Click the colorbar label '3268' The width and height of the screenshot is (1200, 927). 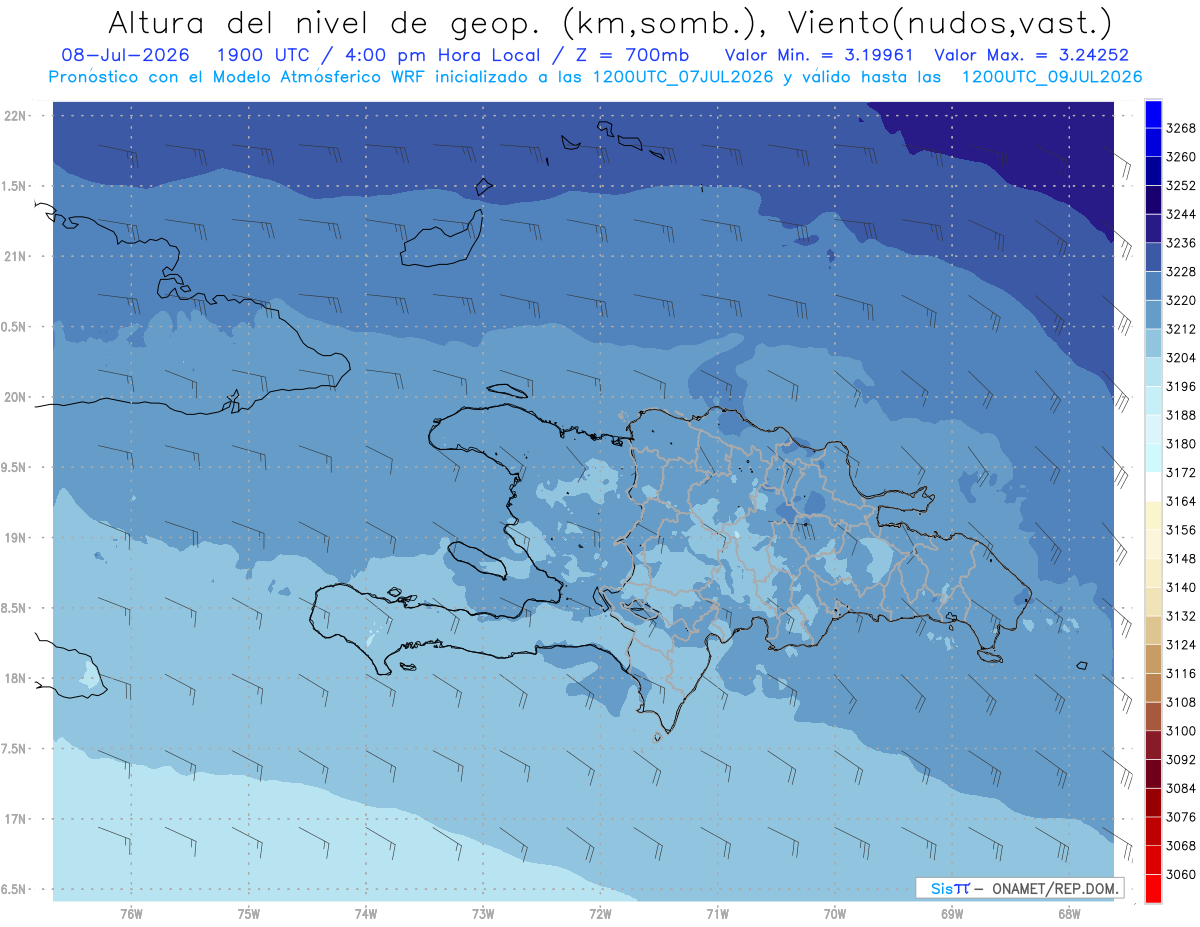tap(1181, 128)
